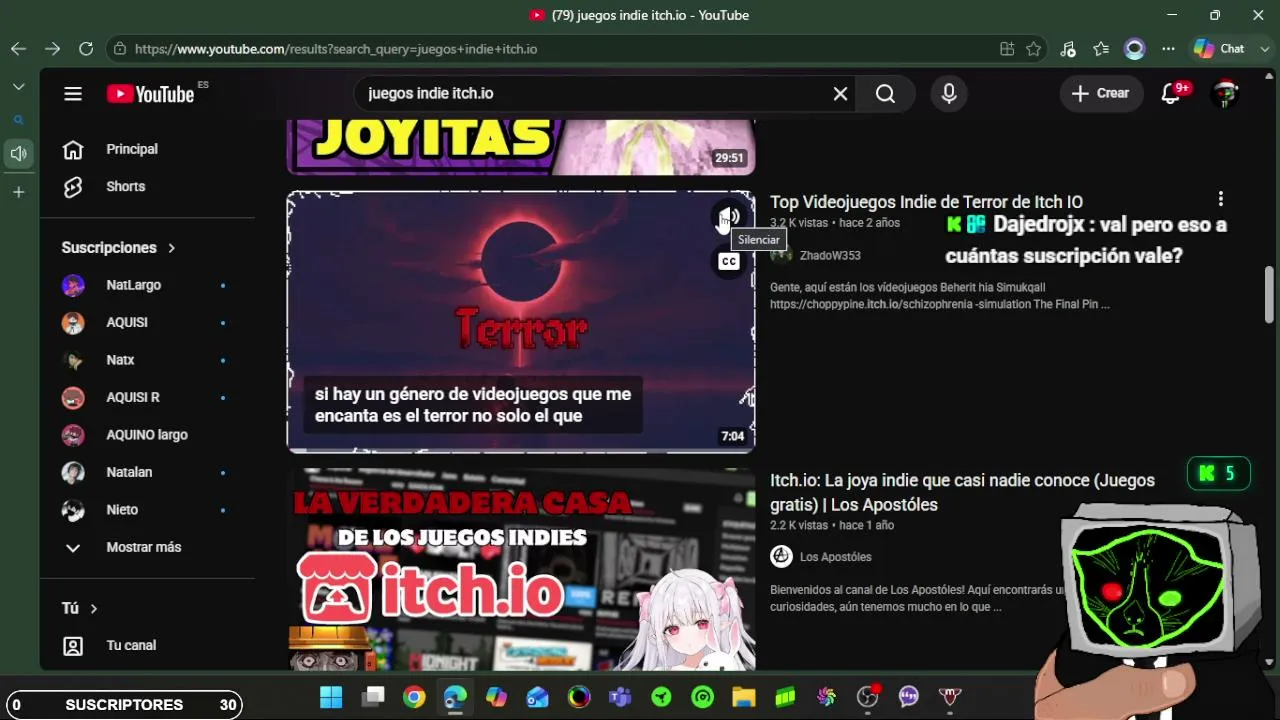Mute the Terror video preview
Viewport: 1280px width, 720px height.
tap(729, 216)
